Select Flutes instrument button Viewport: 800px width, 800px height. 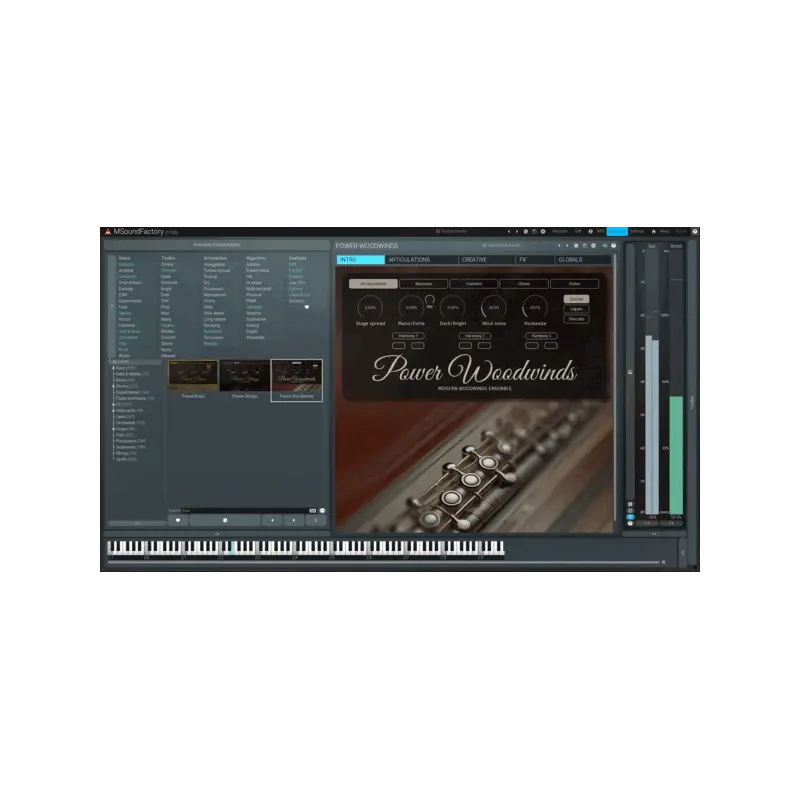pyautogui.click(x=574, y=284)
